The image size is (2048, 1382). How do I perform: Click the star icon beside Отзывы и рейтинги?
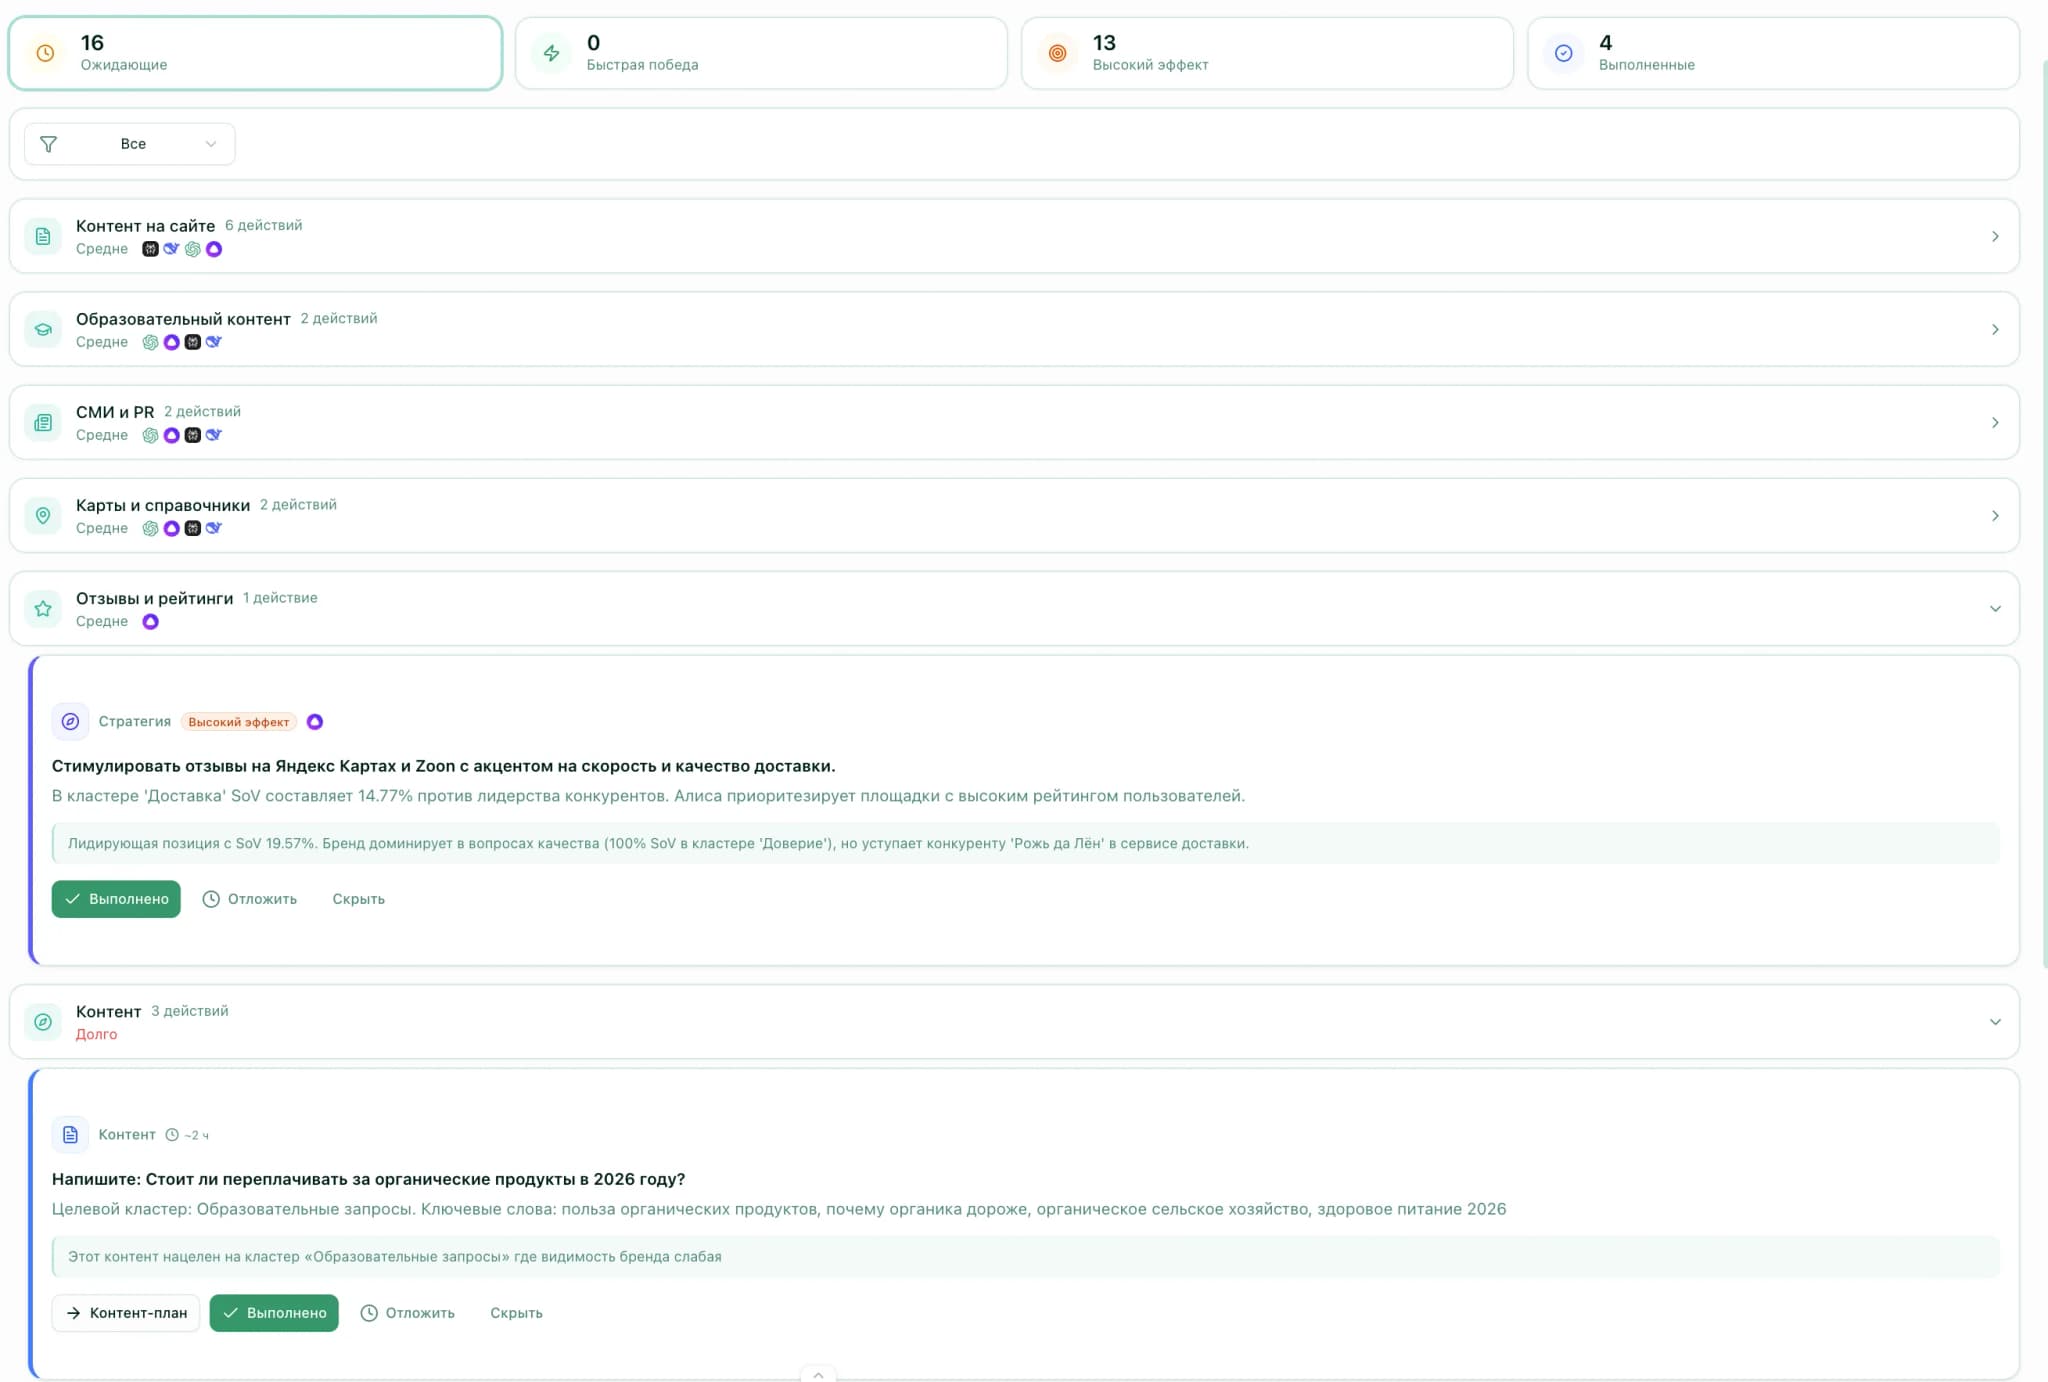click(43, 608)
